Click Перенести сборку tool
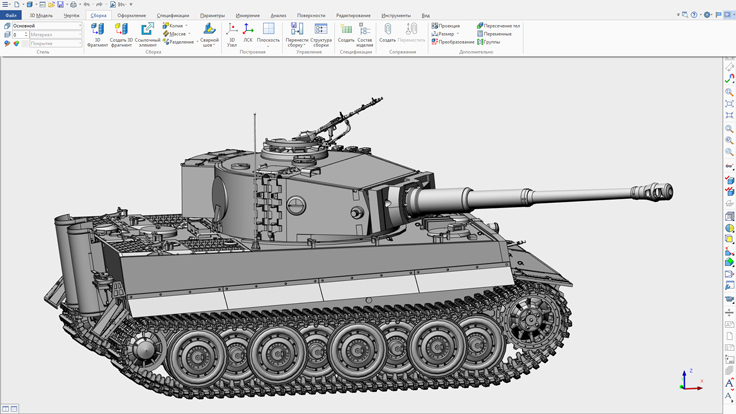Image resolution: width=736 pixels, height=414 pixels. [x=297, y=35]
